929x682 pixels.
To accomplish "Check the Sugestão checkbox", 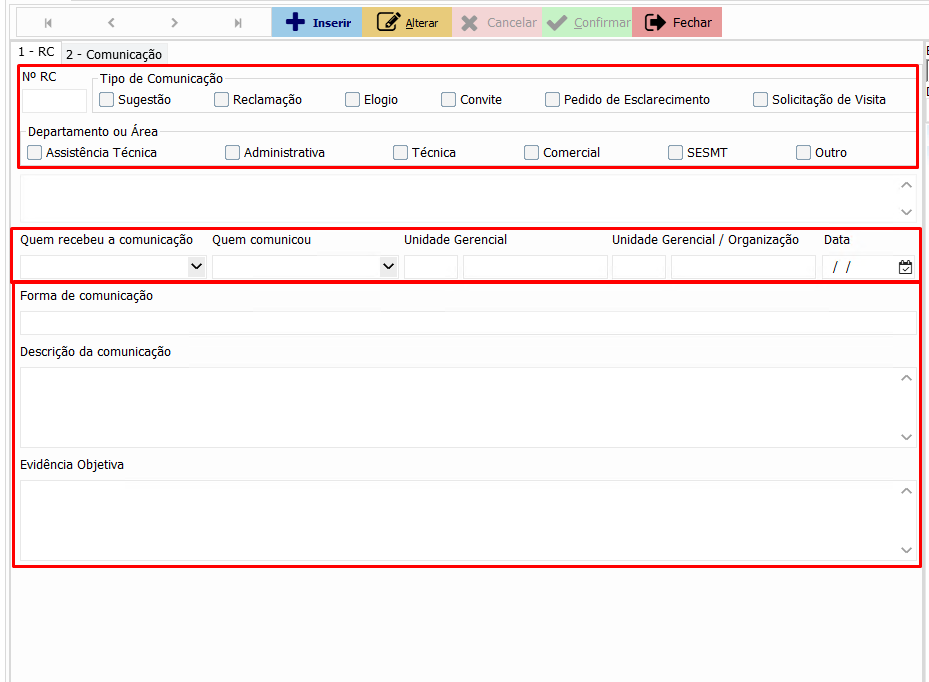I will (x=107, y=99).
